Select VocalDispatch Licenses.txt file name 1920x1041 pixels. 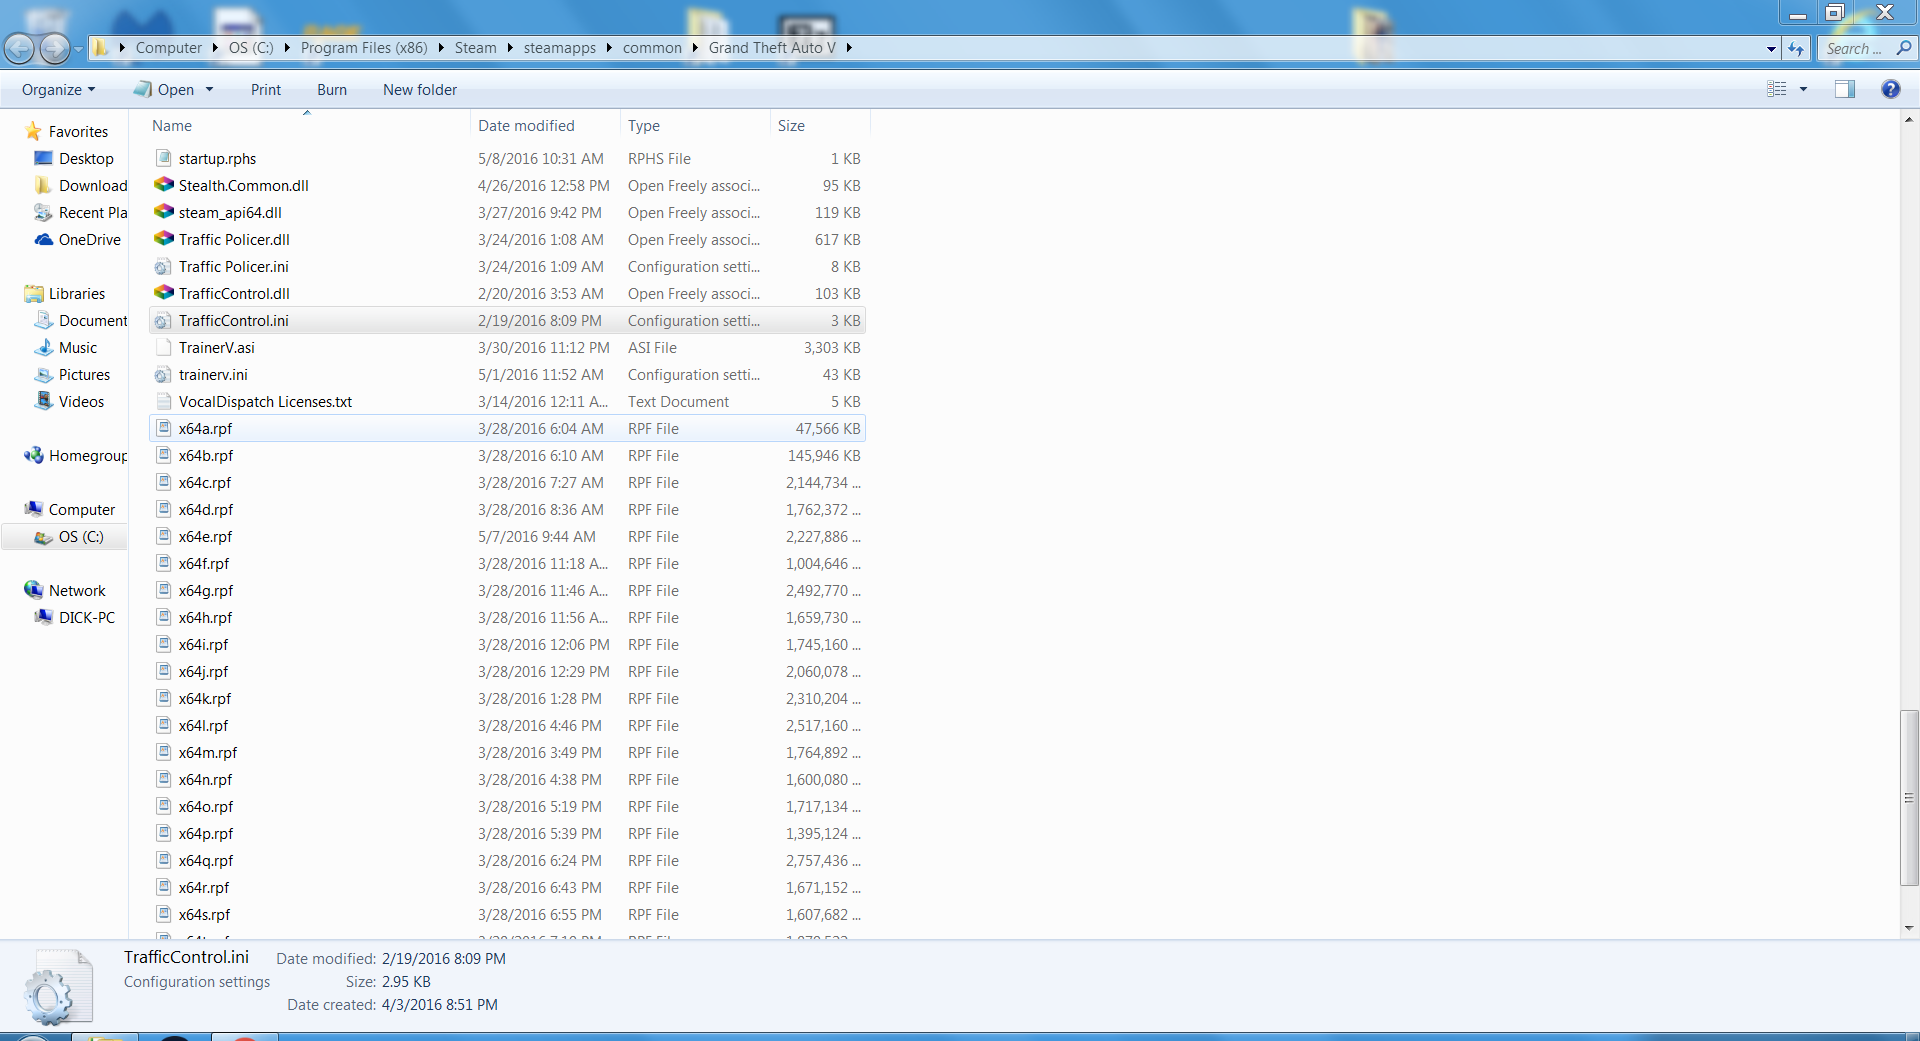265,401
